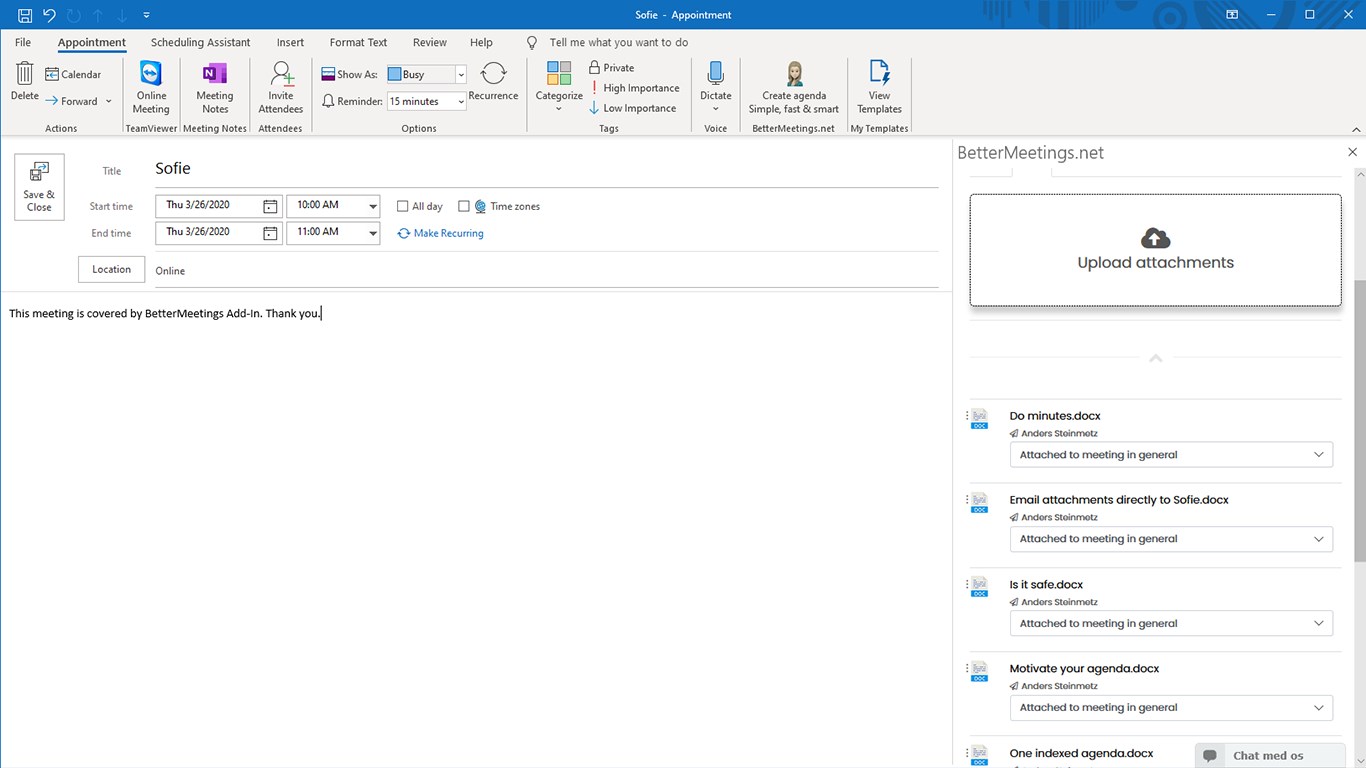Click the Save icon in title bar
This screenshot has height=768, width=1366.
[x=25, y=15]
